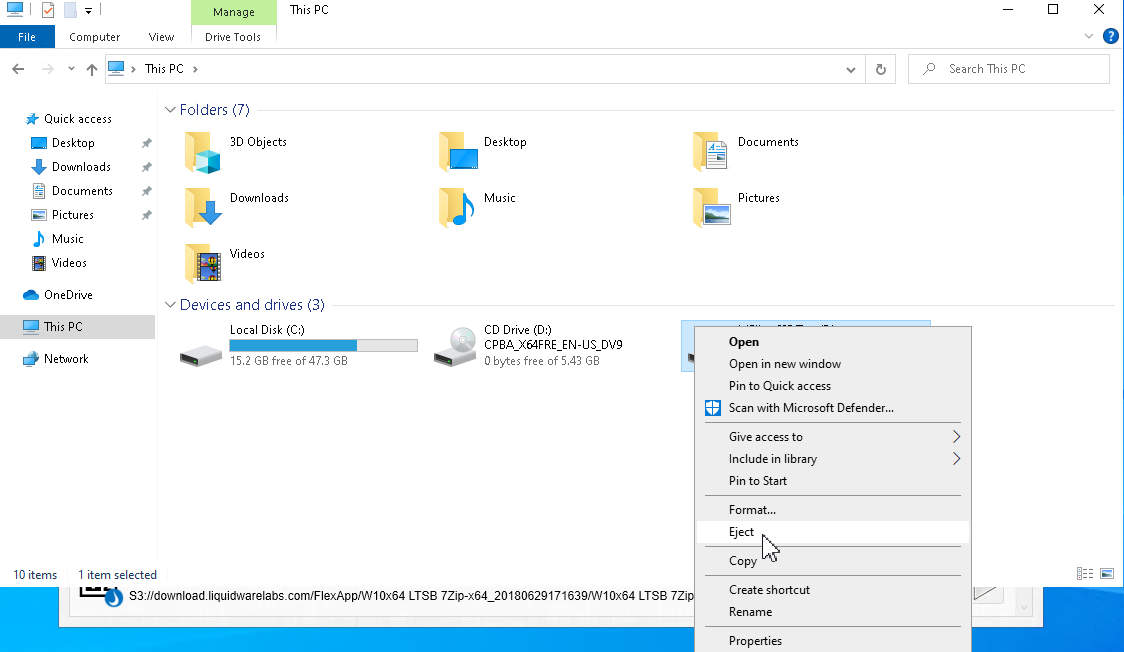Open Explorer help question mark icon
Viewport: 1124px width, 652px height.
[1110, 37]
